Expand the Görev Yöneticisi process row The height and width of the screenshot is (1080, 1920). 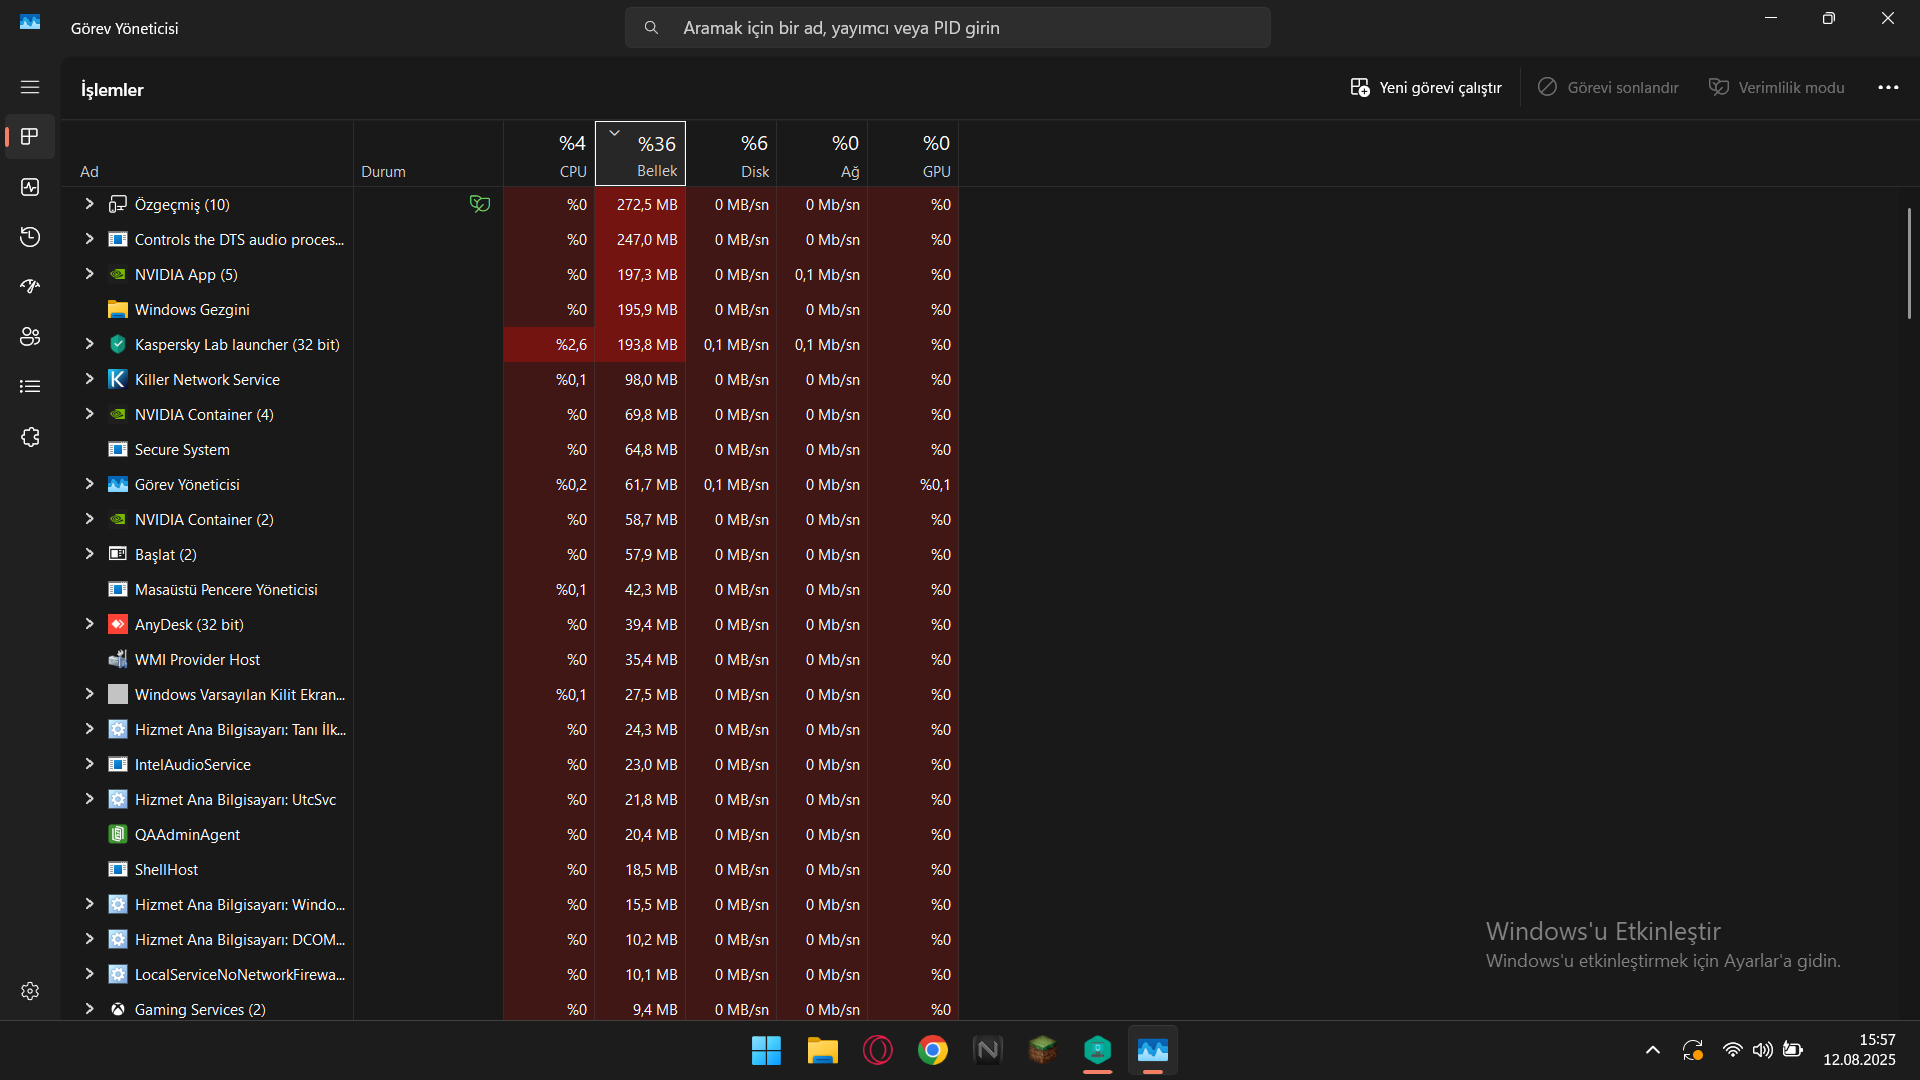click(89, 484)
